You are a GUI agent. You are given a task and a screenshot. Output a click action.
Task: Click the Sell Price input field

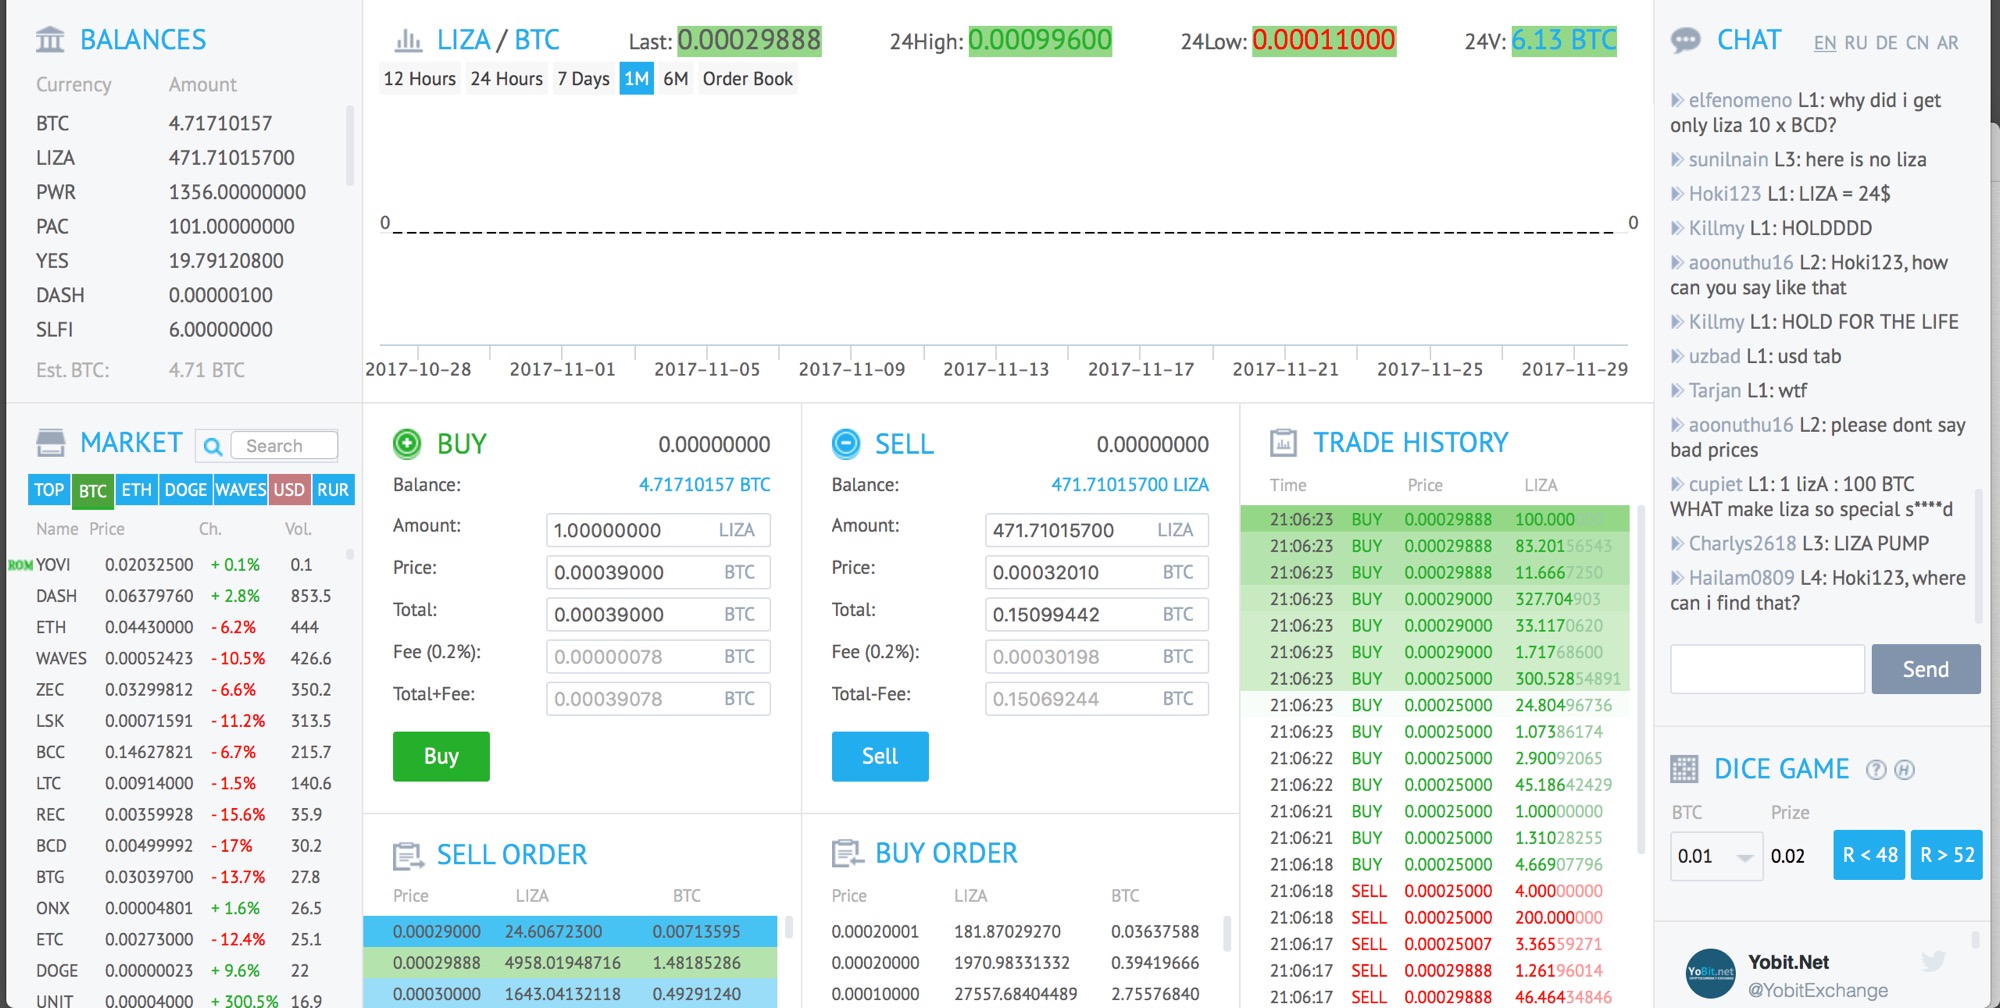point(1097,572)
